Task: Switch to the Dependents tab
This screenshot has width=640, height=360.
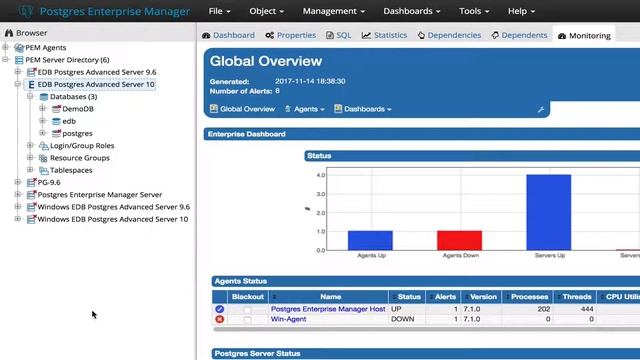Action: tap(519, 36)
